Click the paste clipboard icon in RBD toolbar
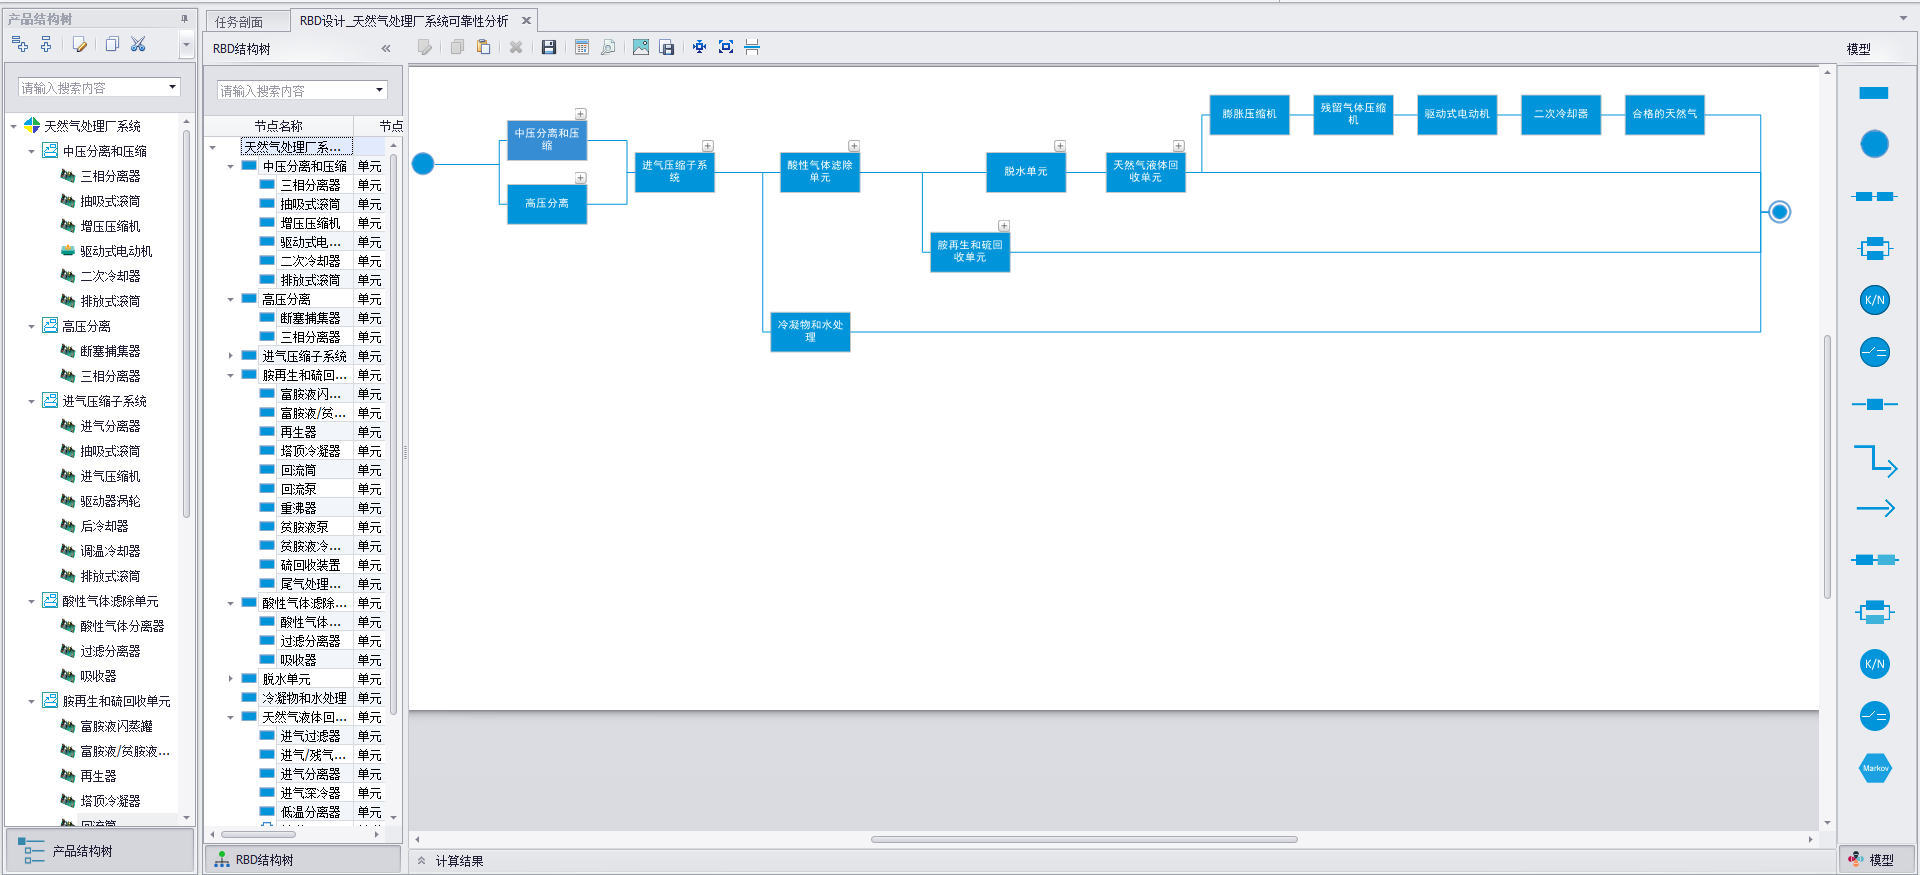 [x=484, y=47]
